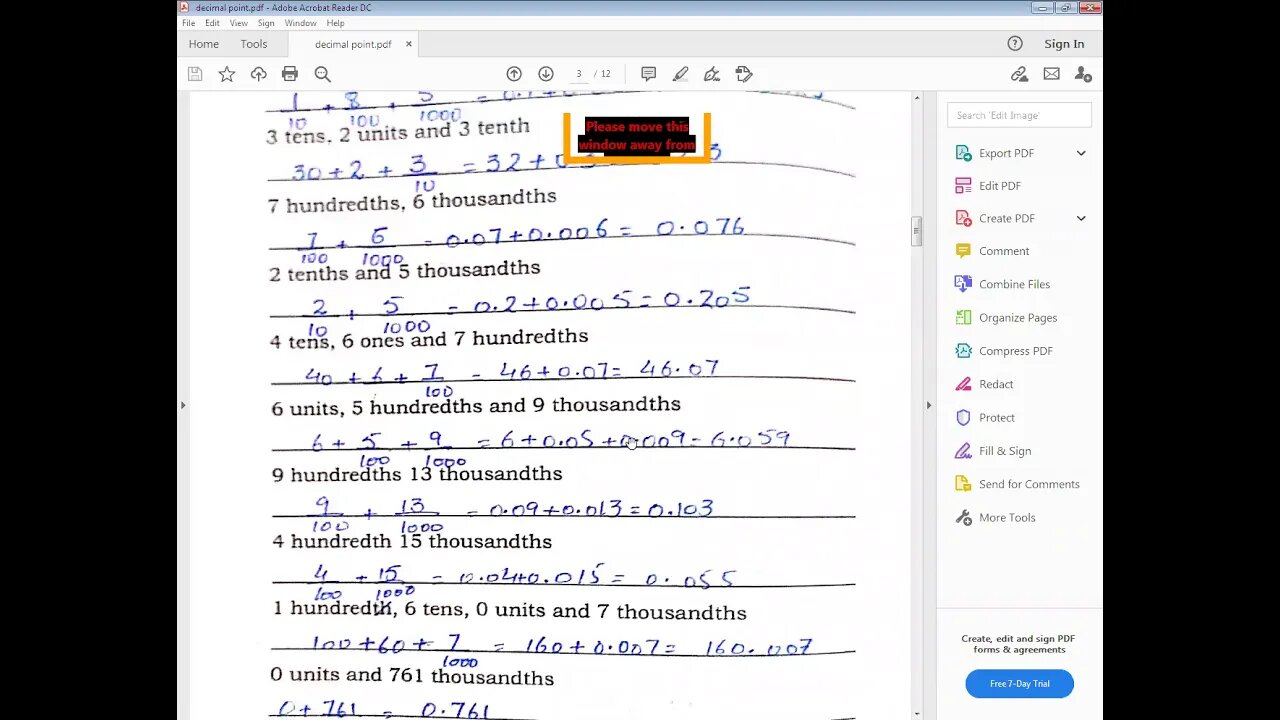Click text '0 units and 761 thousandths'
Screen dimensions: 1280x720
coord(412,677)
